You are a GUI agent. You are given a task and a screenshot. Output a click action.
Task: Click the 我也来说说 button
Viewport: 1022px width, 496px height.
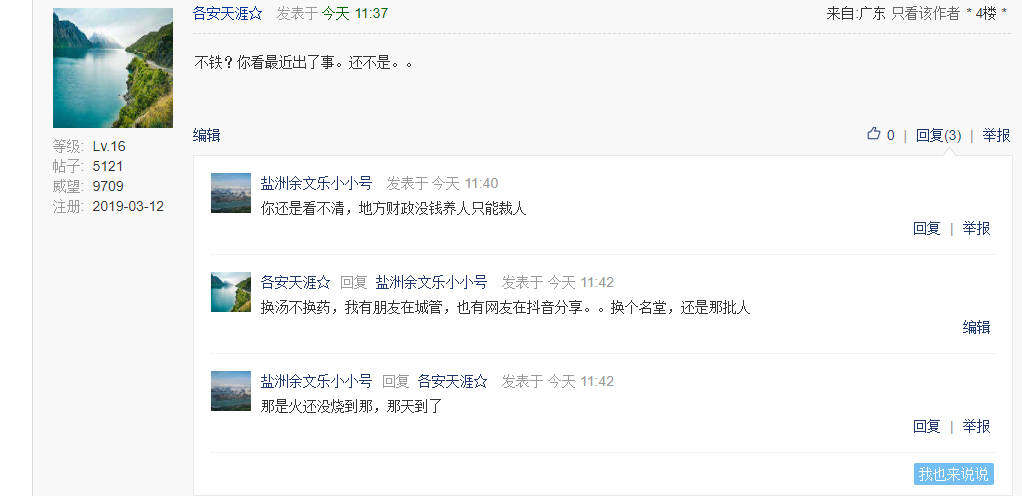(954, 474)
